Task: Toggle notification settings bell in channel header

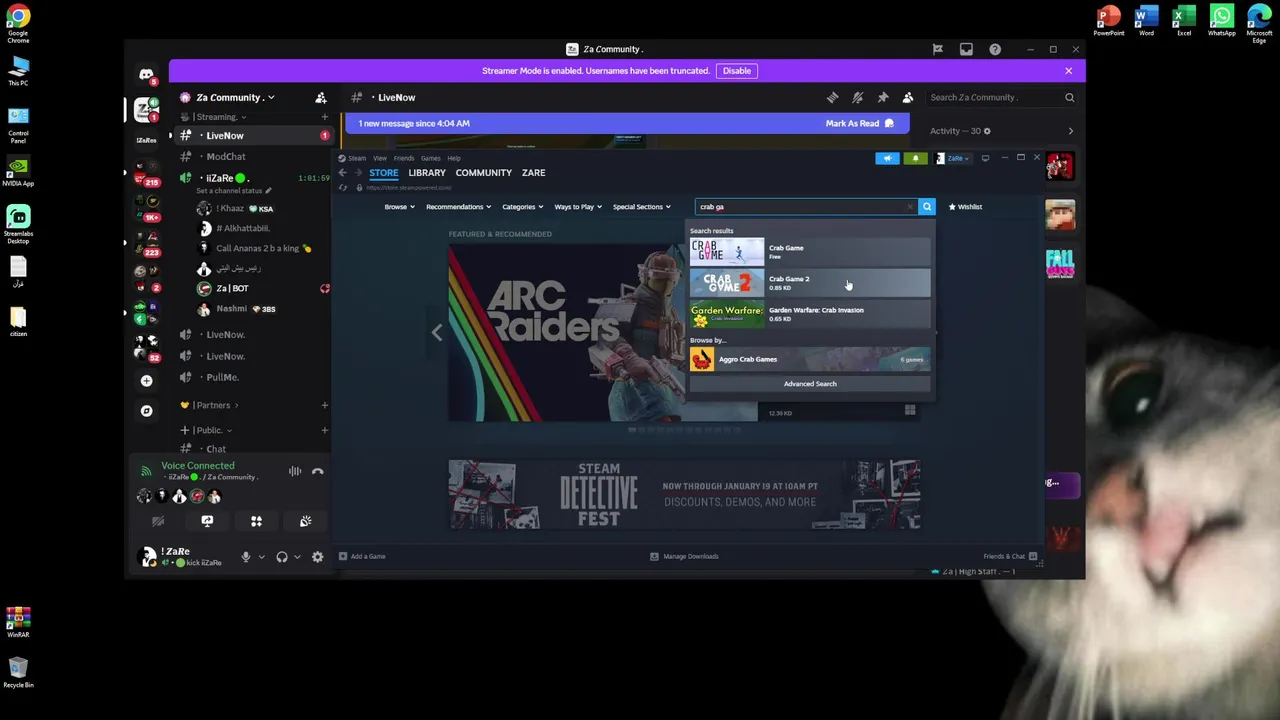Action: pyautogui.click(x=857, y=97)
